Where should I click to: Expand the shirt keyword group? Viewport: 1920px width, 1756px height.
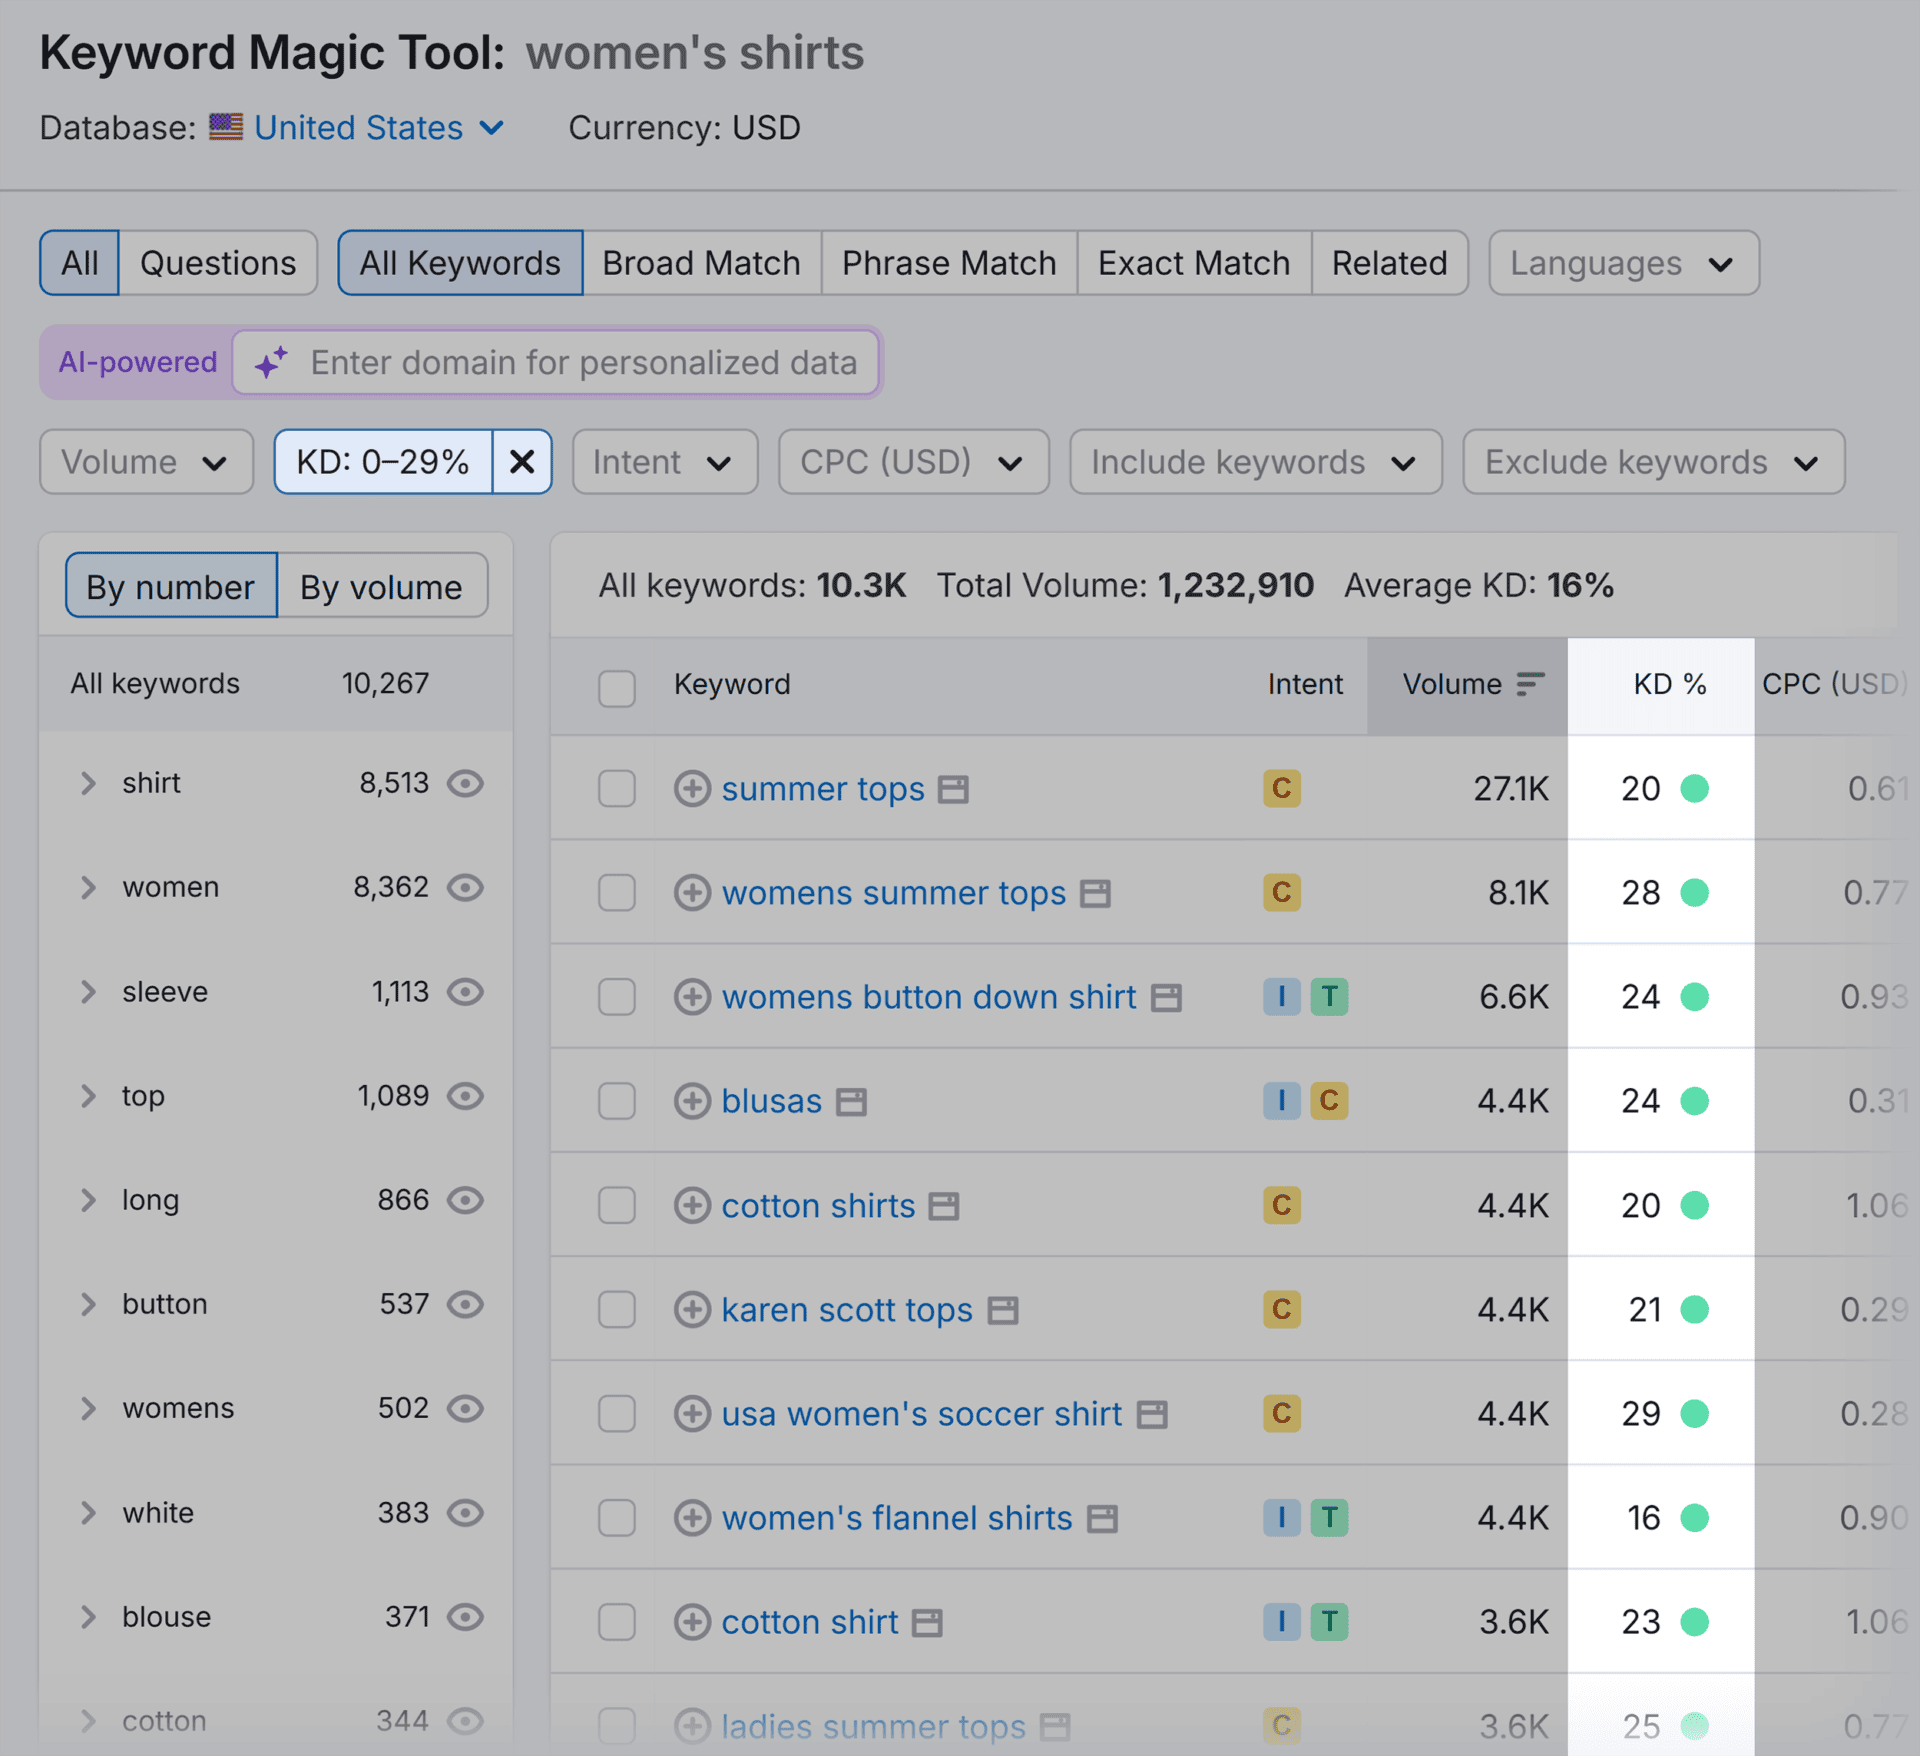88,783
